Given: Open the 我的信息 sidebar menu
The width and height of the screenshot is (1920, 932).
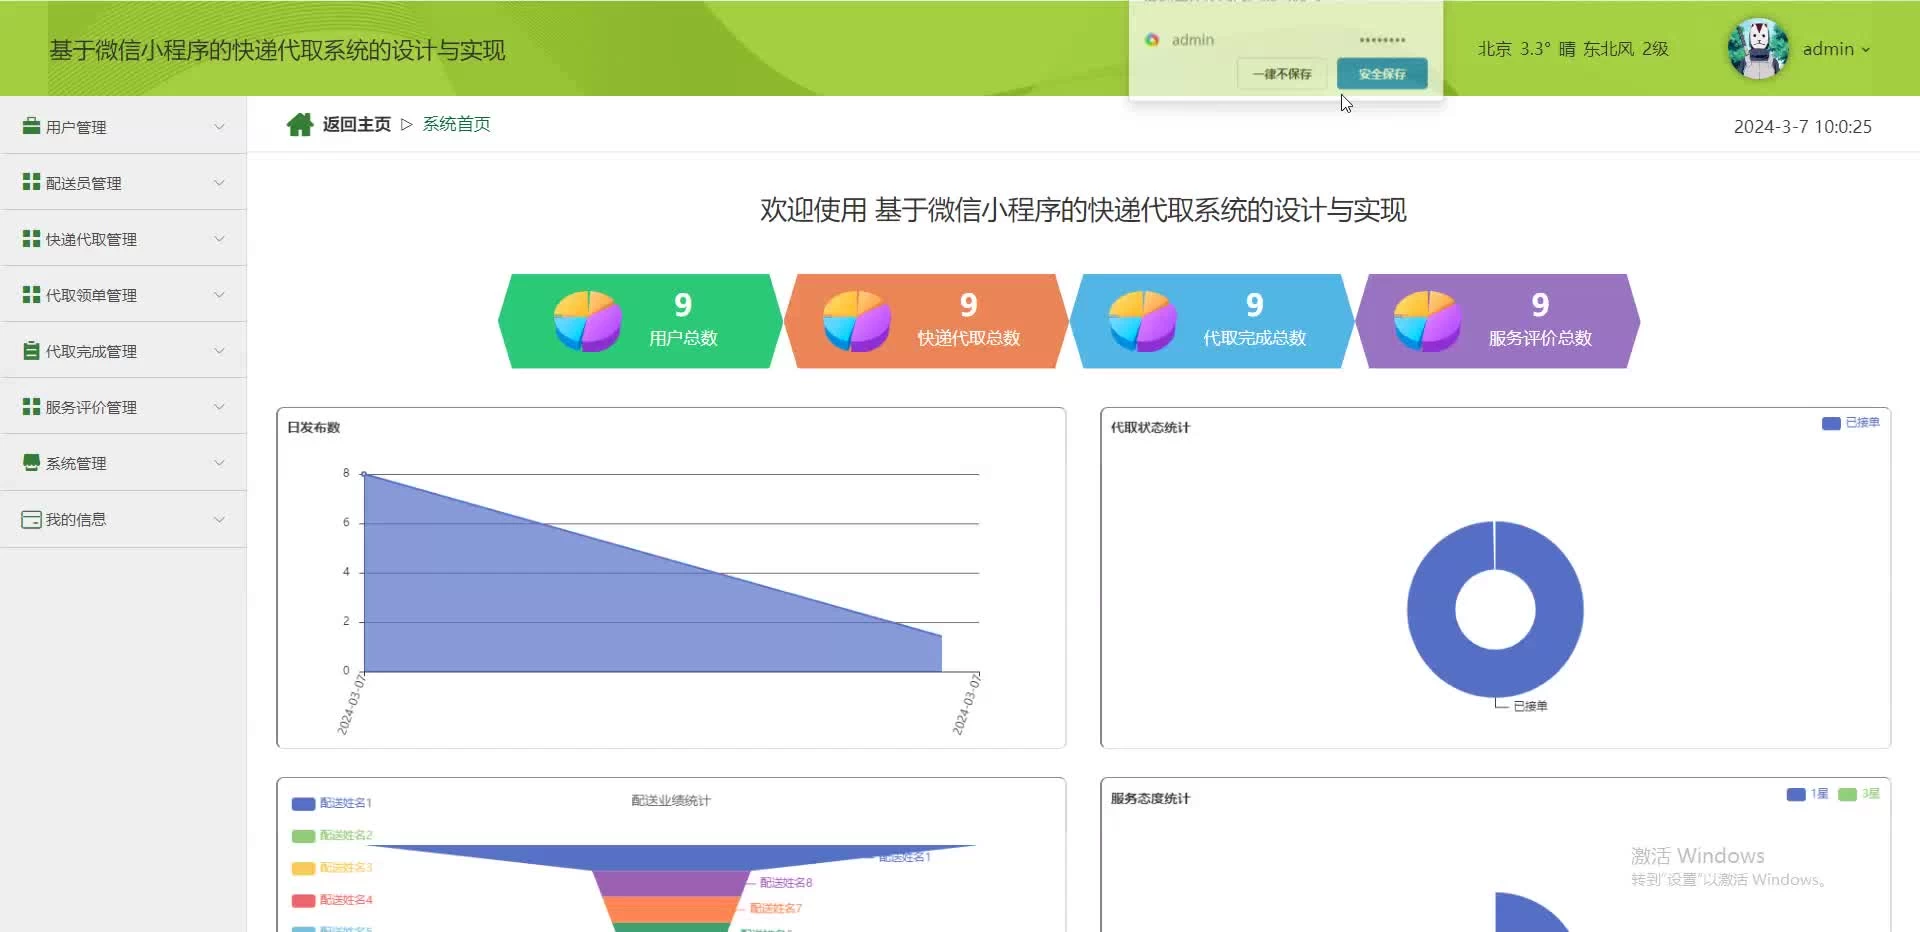Looking at the screenshot, I should [123, 519].
